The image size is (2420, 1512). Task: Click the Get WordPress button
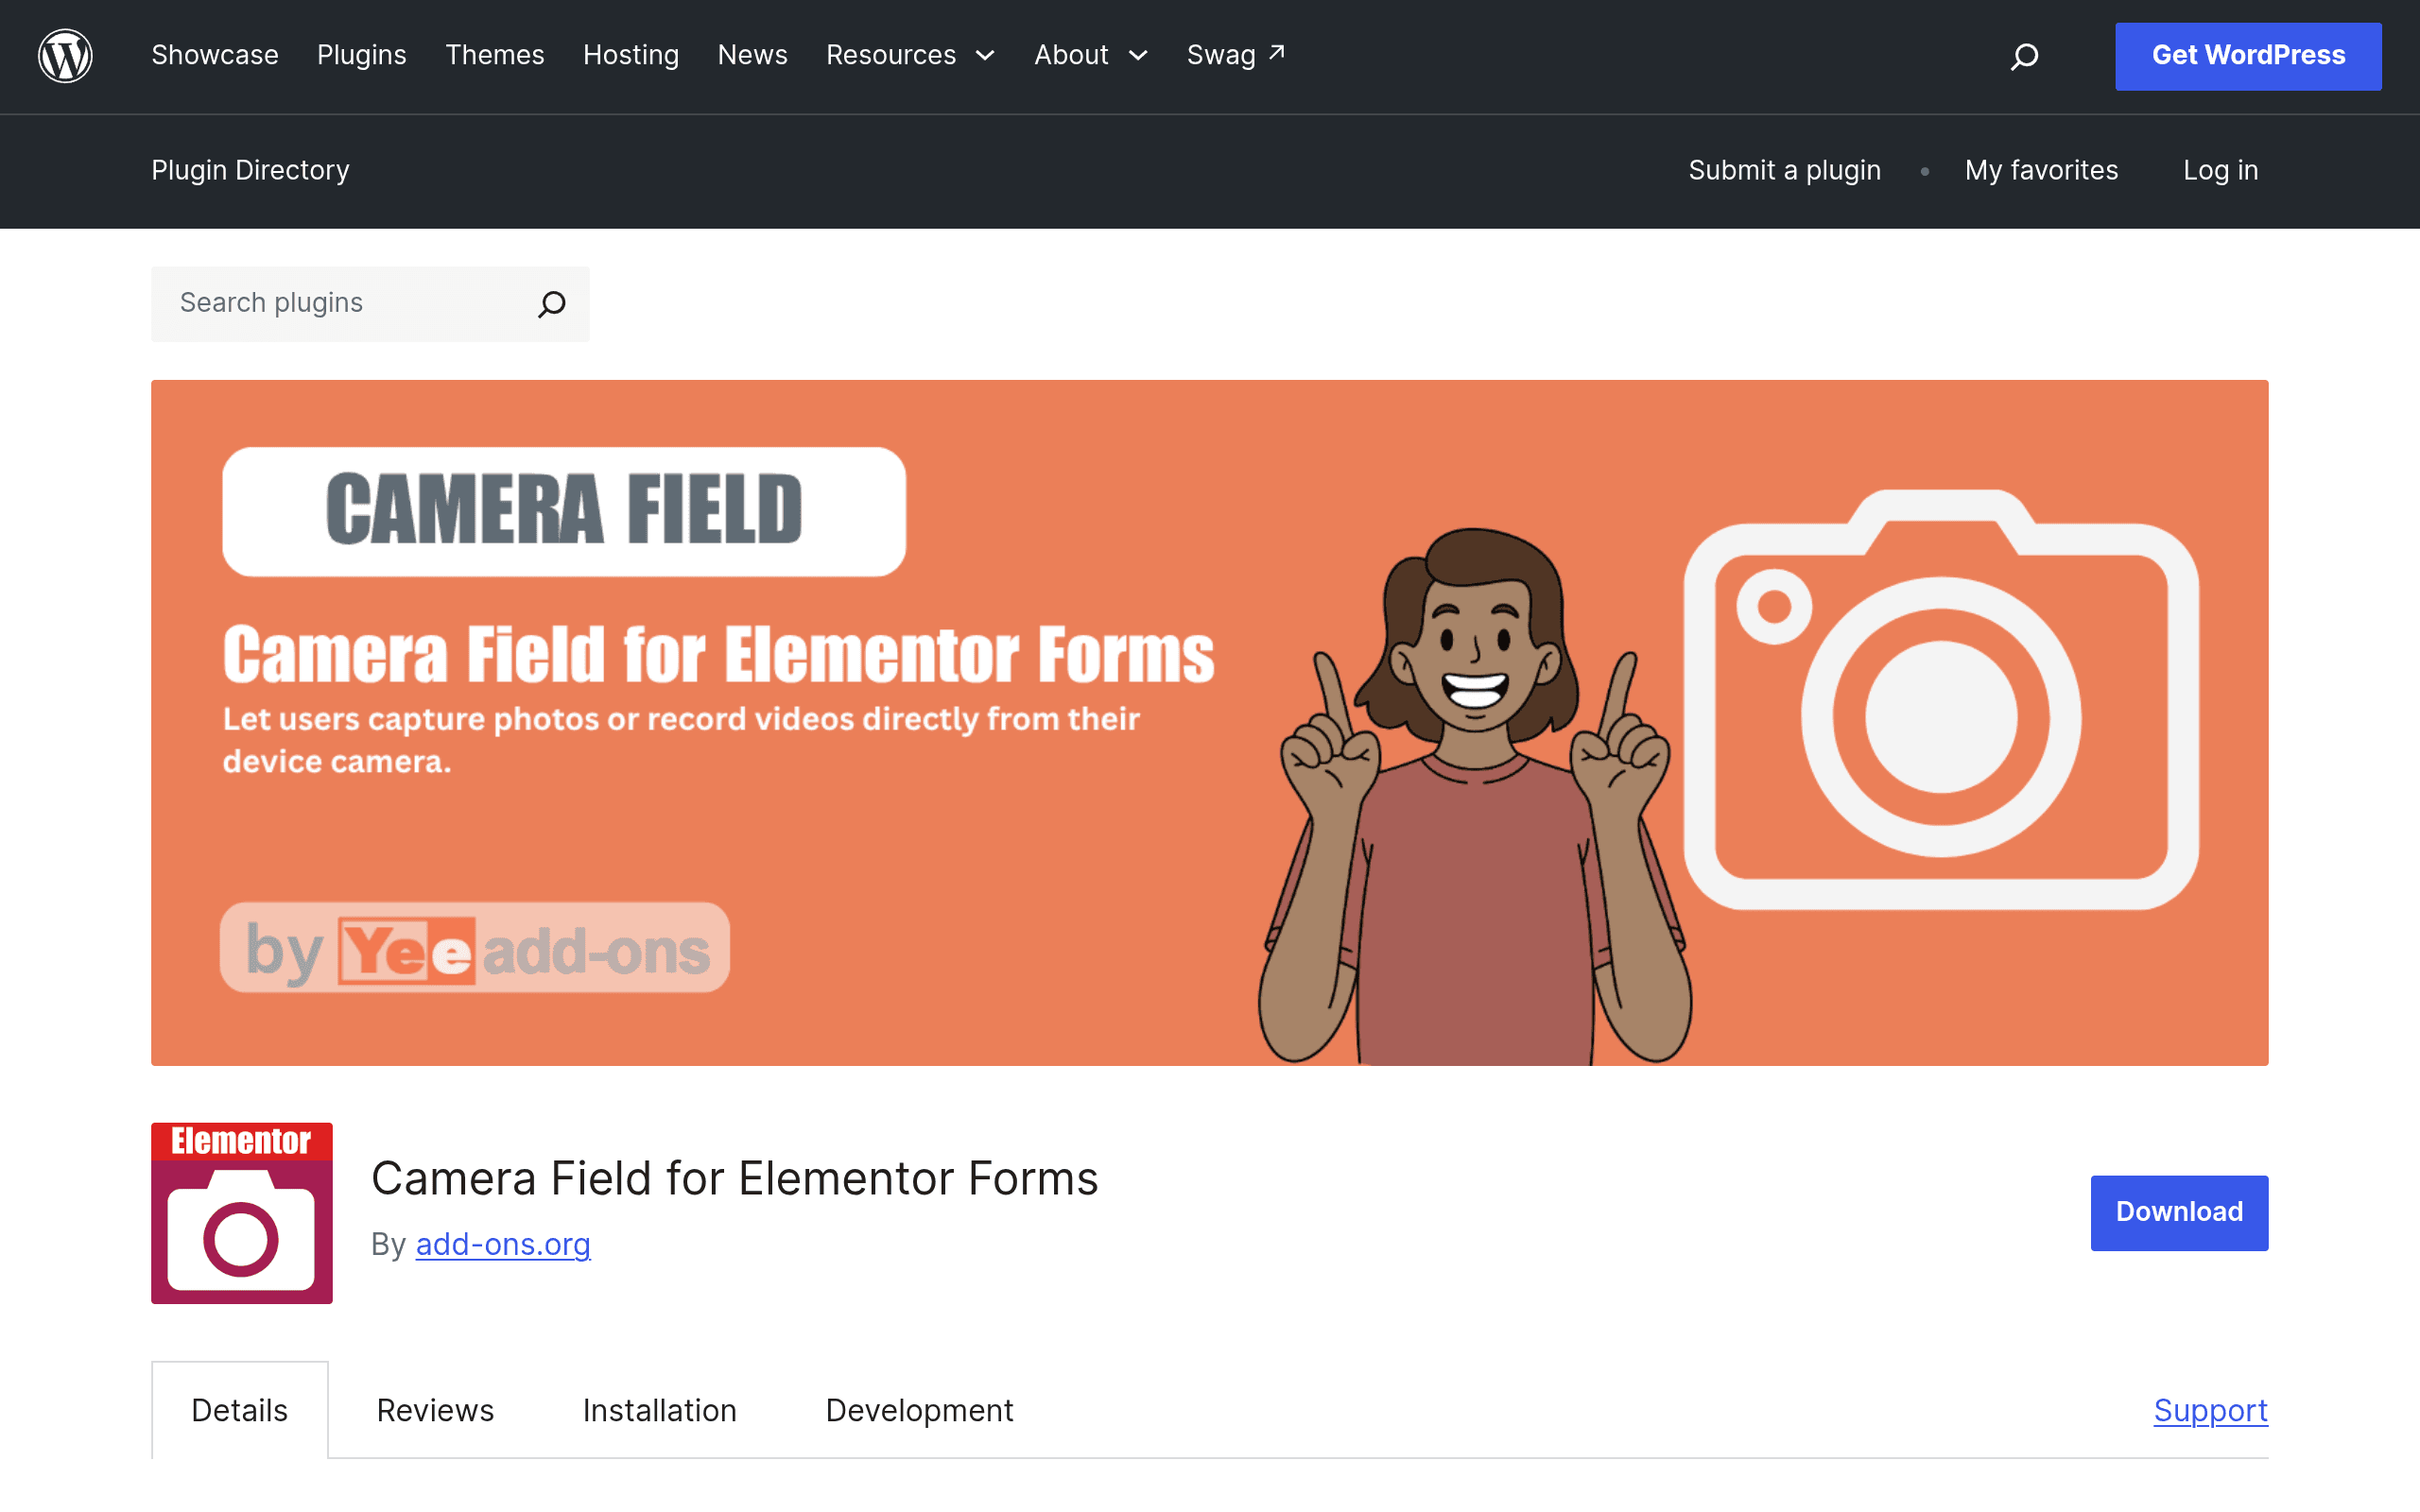tap(2248, 56)
